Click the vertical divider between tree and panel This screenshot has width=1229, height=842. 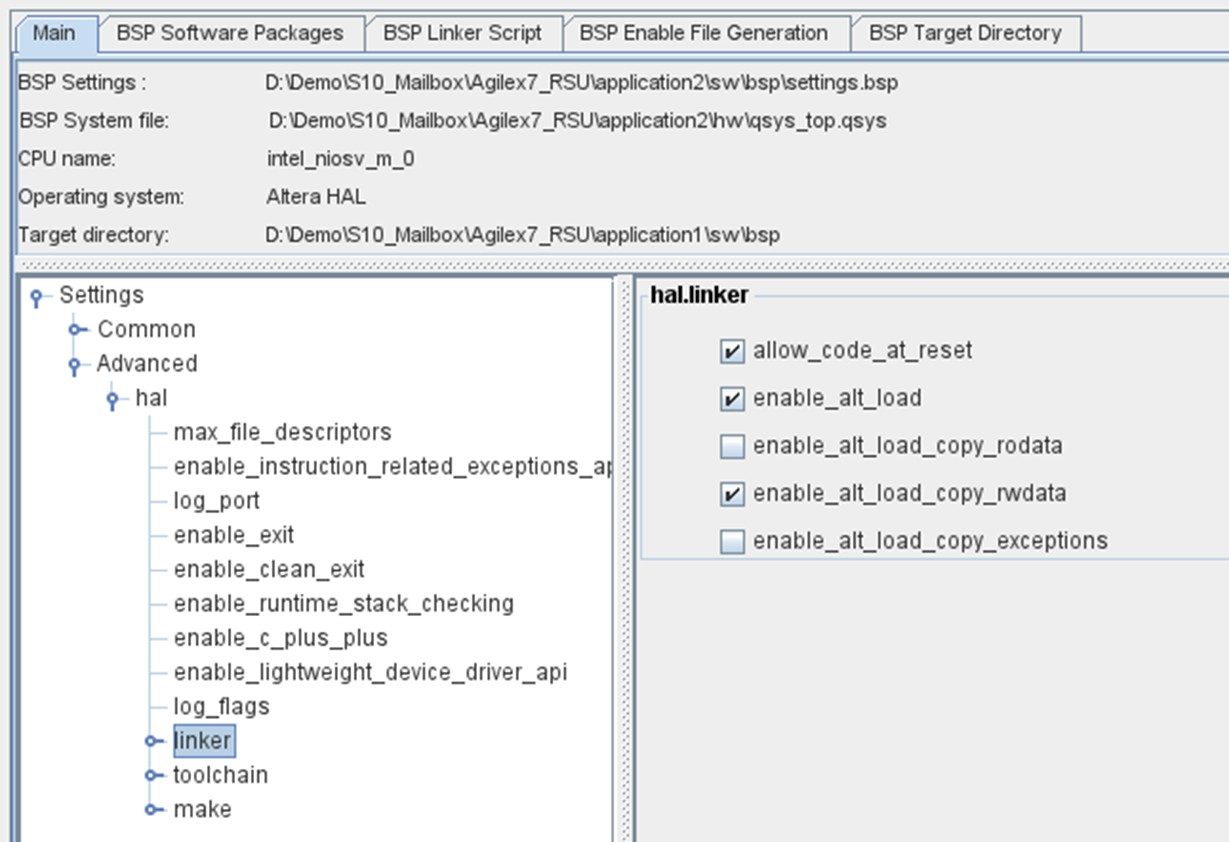625,560
